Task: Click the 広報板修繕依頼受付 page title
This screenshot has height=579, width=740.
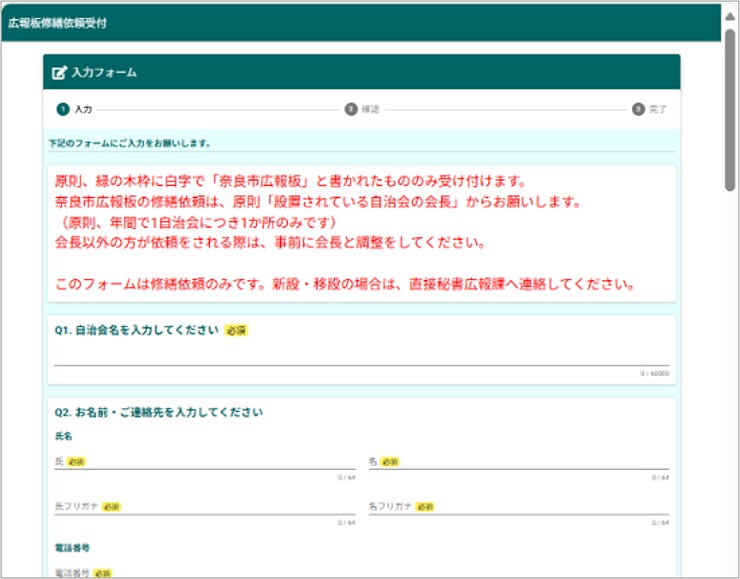Action: tap(57, 23)
